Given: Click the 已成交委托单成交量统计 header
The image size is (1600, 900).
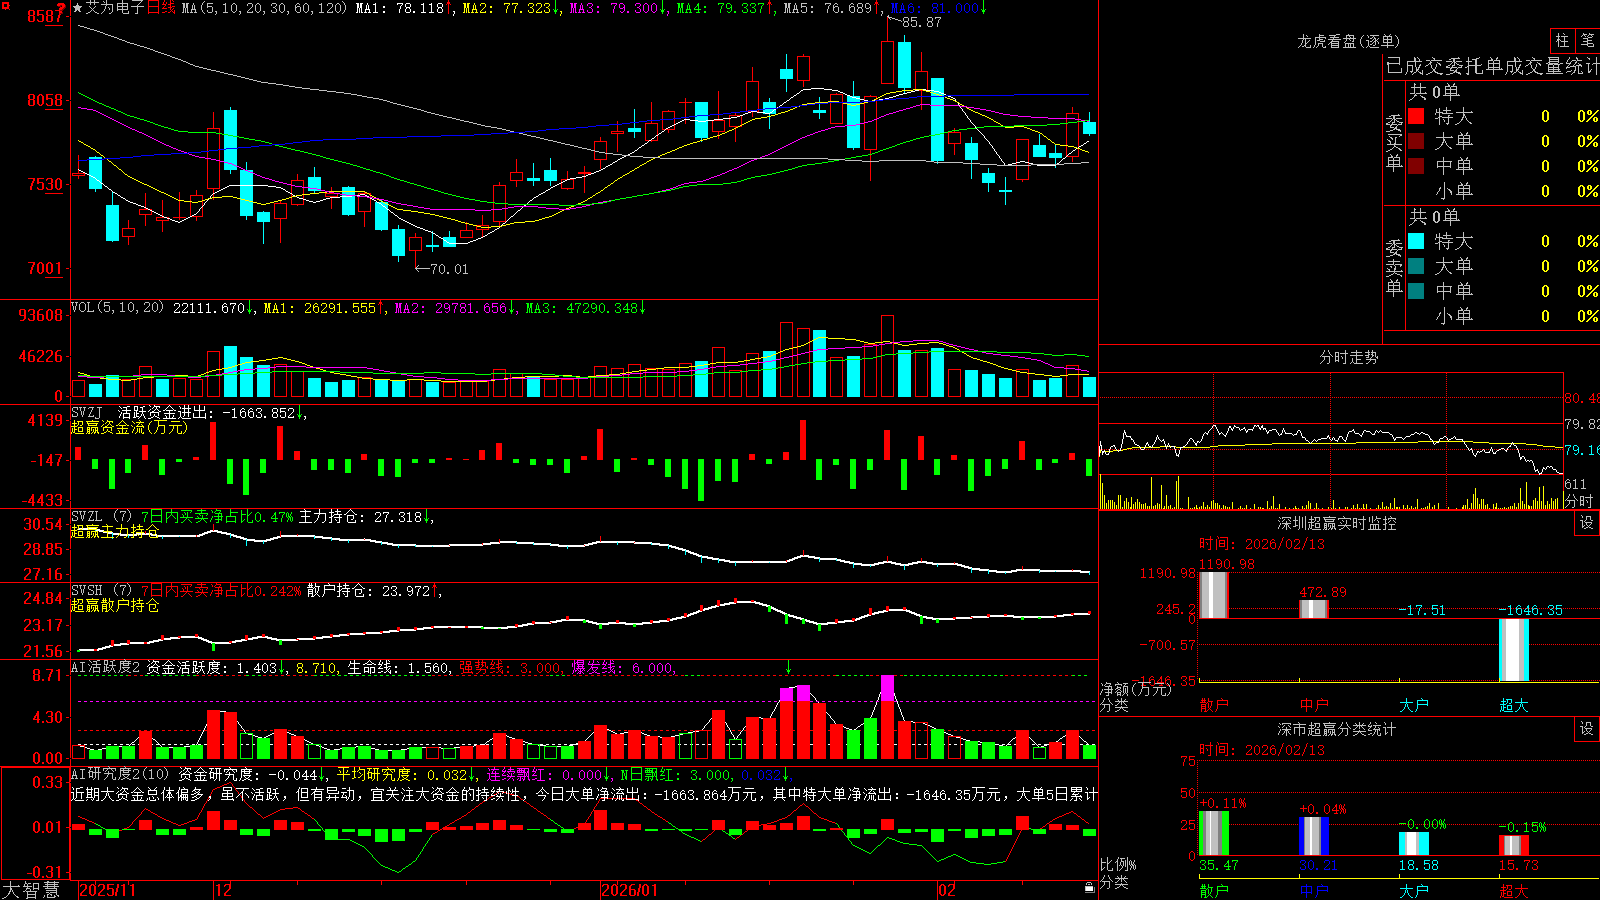Looking at the screenshot, I should click(1492, 66).
